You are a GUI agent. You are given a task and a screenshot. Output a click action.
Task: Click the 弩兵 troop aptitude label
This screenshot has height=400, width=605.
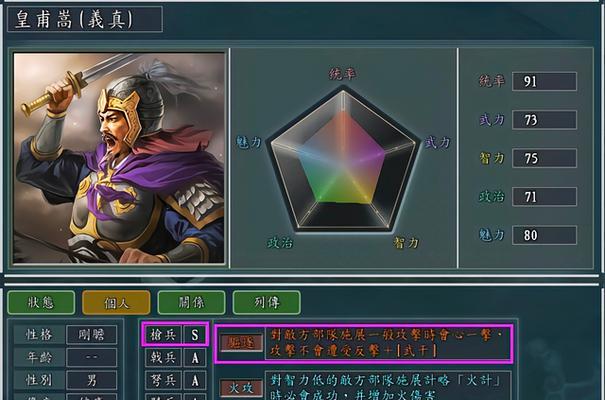[x=163, y=380]
